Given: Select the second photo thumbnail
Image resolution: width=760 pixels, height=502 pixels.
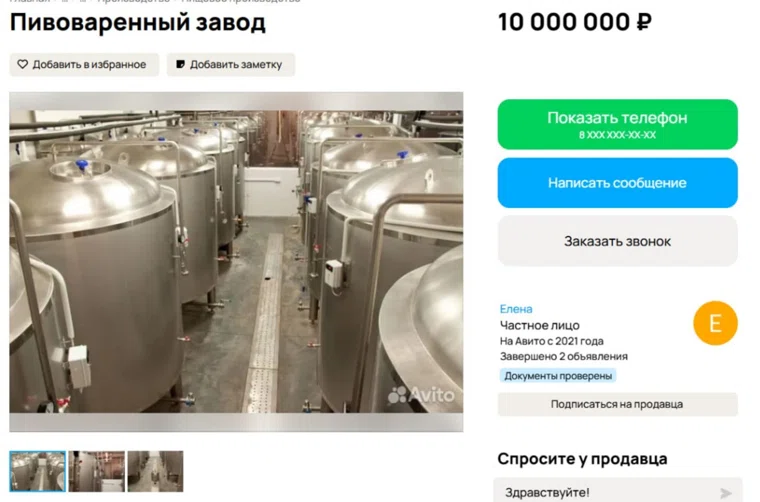Looking at the screenshot, I should pyautogui.click(x=96, y=471).
